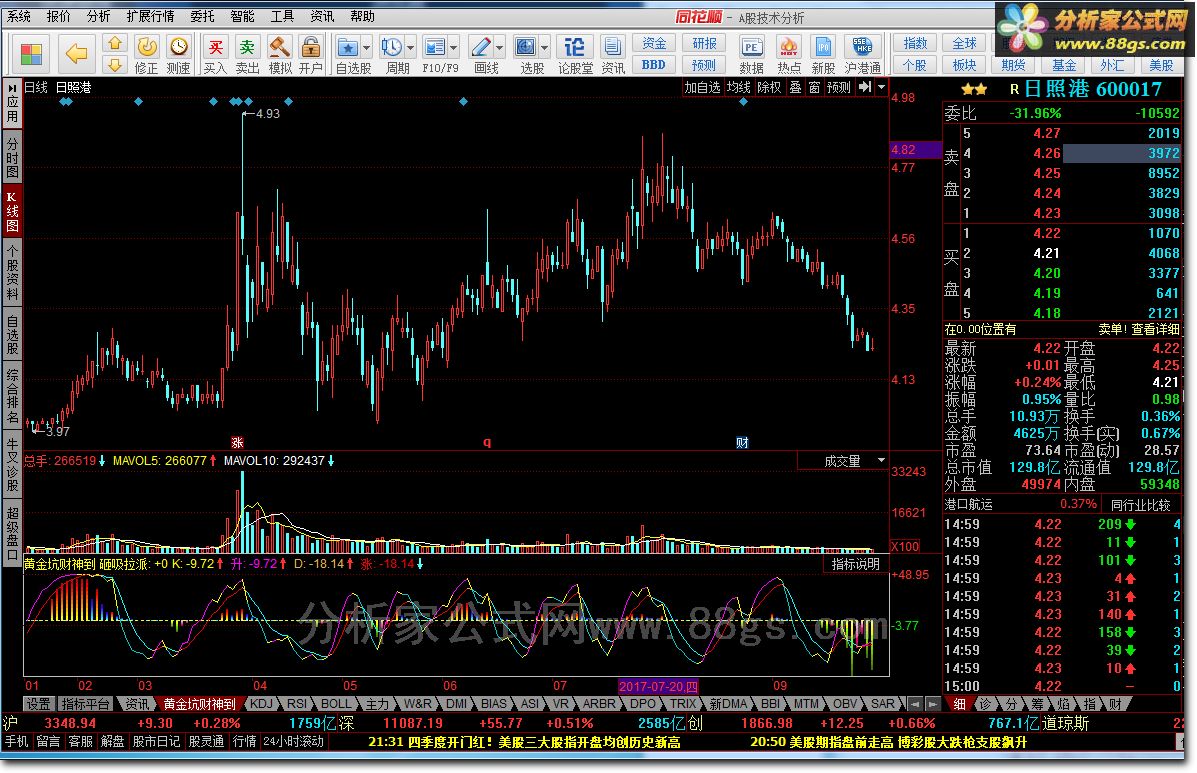Click the 加自选 button
The width and height of the screenshot is (1197, 773).
click(x=702, y=88)
